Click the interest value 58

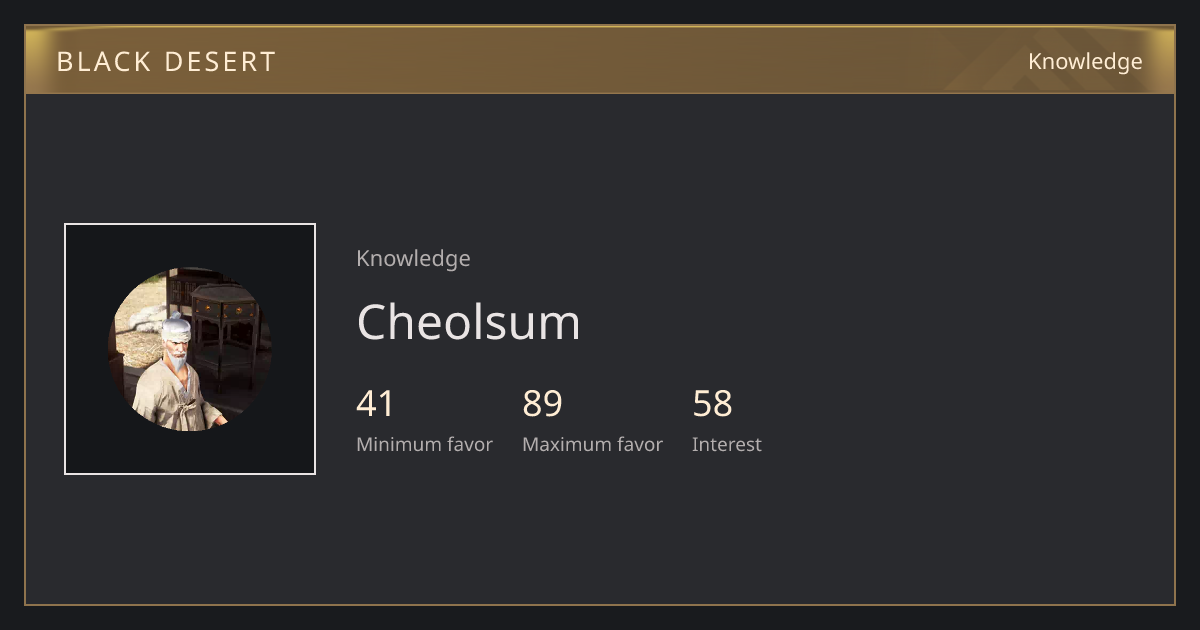(712, 404)
